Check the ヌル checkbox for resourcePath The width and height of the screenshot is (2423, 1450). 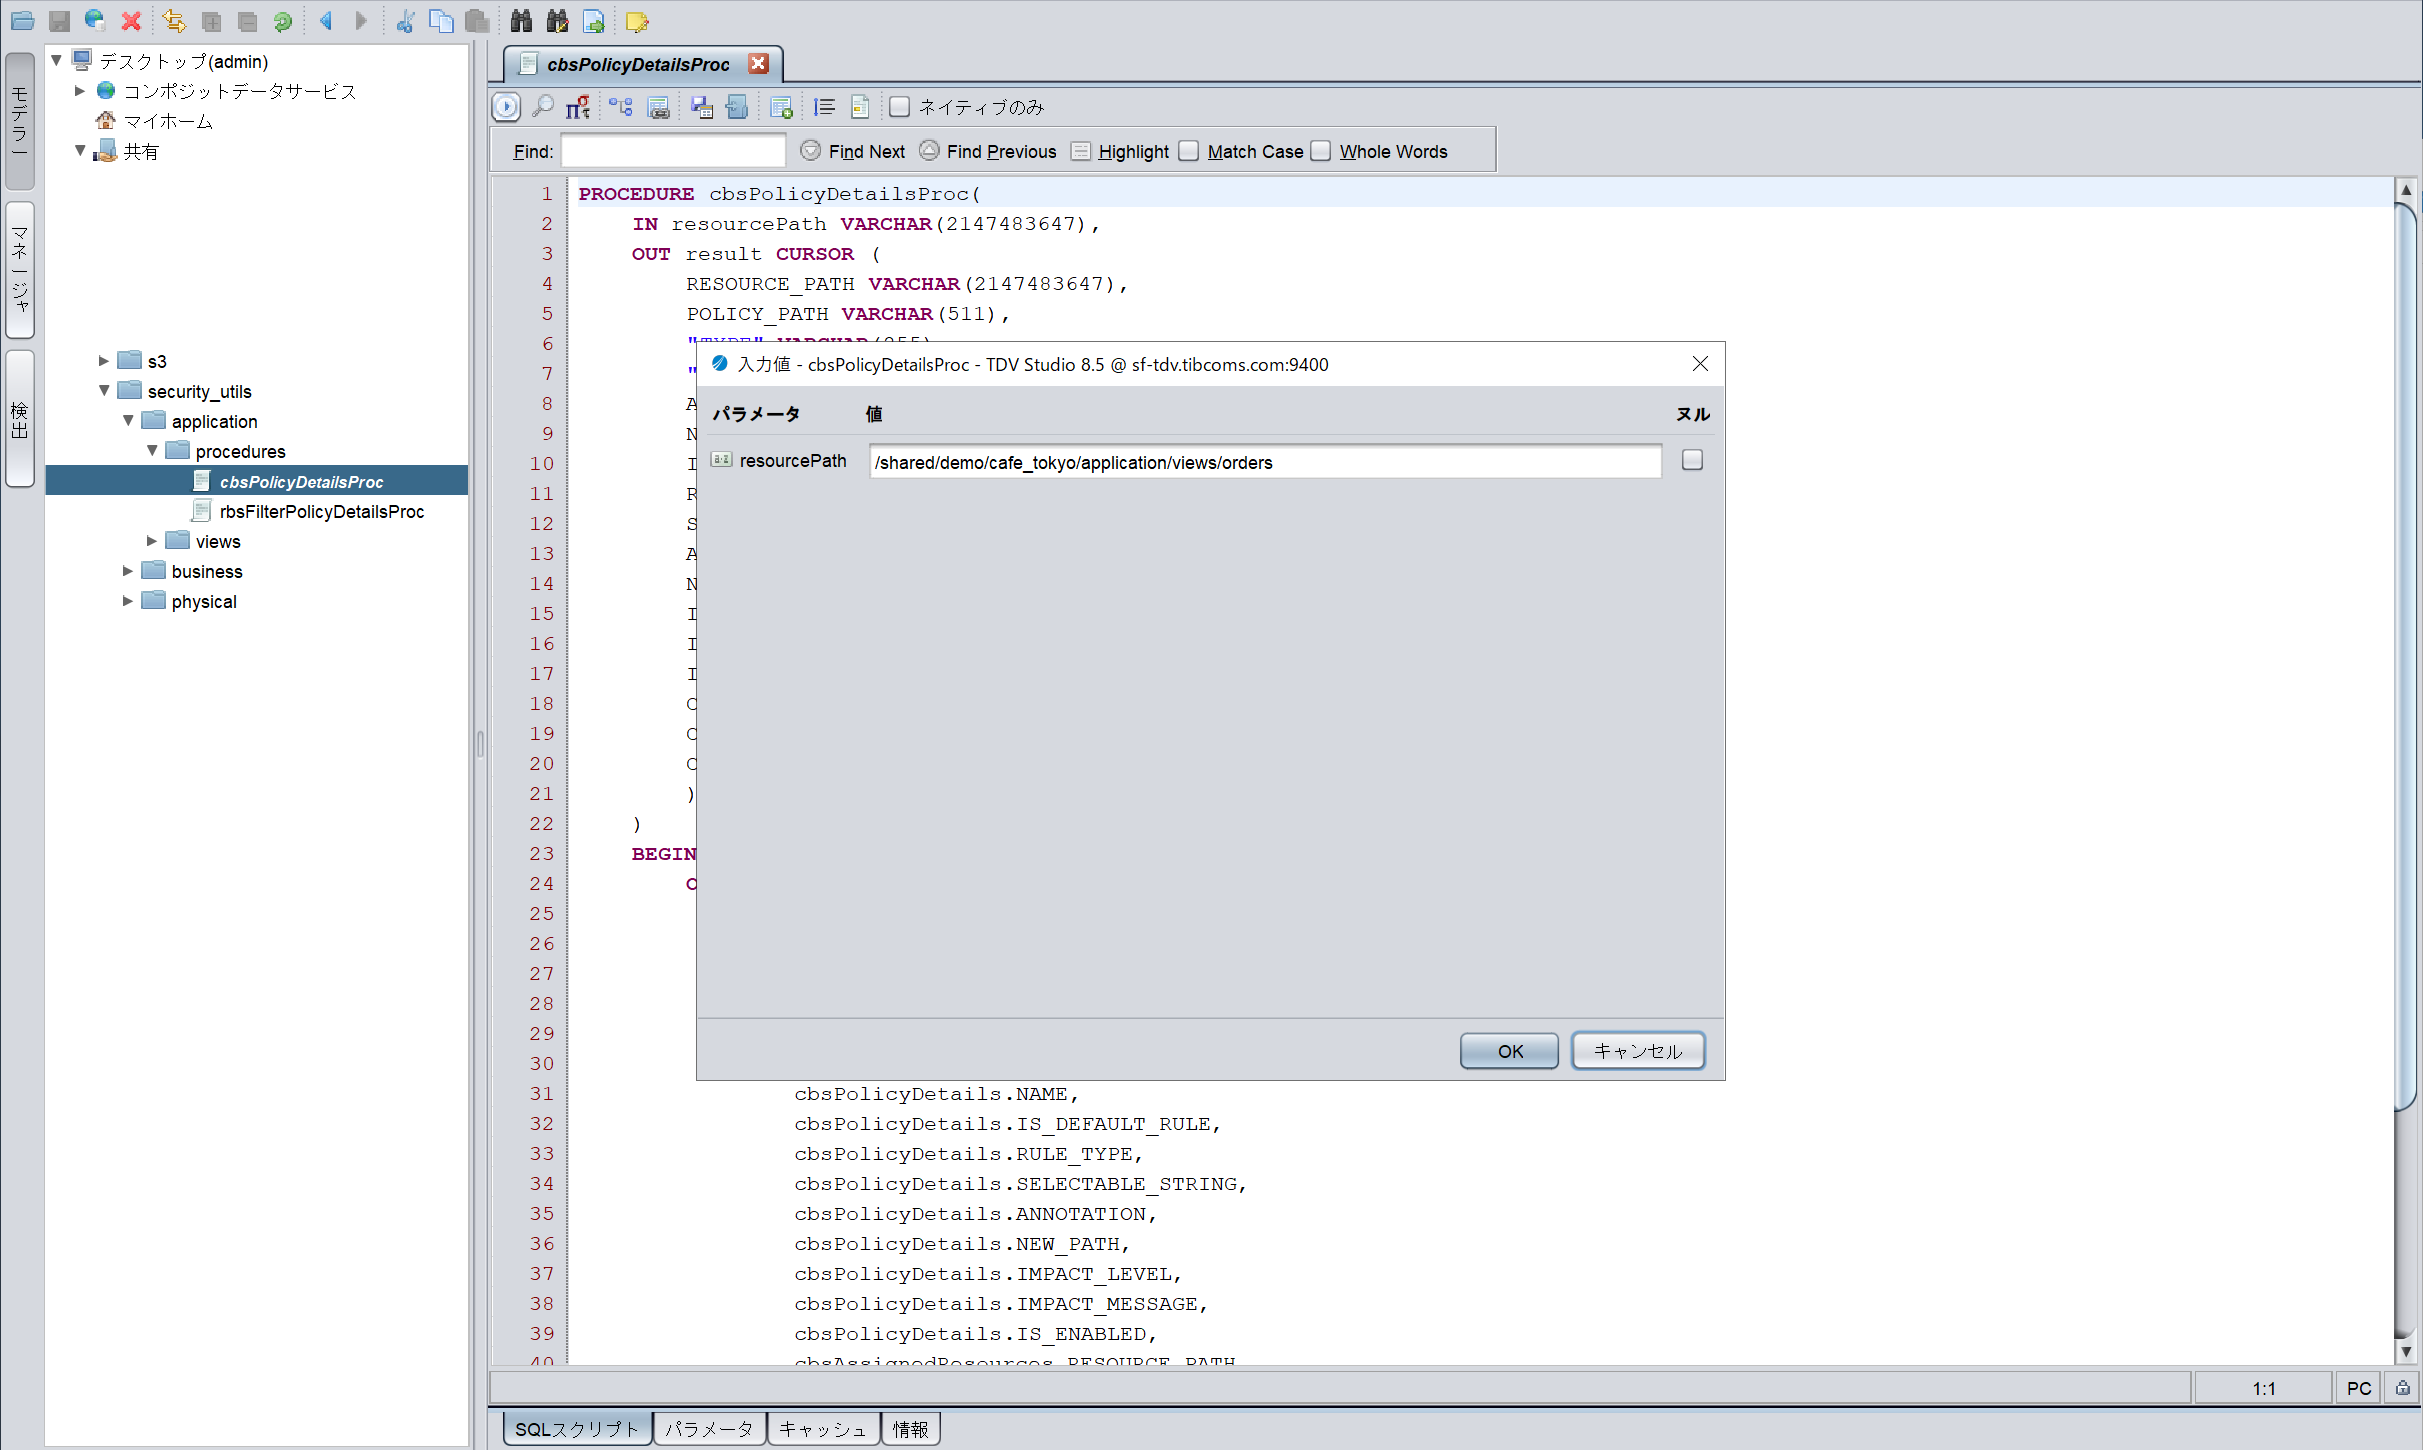[1692, 460]
